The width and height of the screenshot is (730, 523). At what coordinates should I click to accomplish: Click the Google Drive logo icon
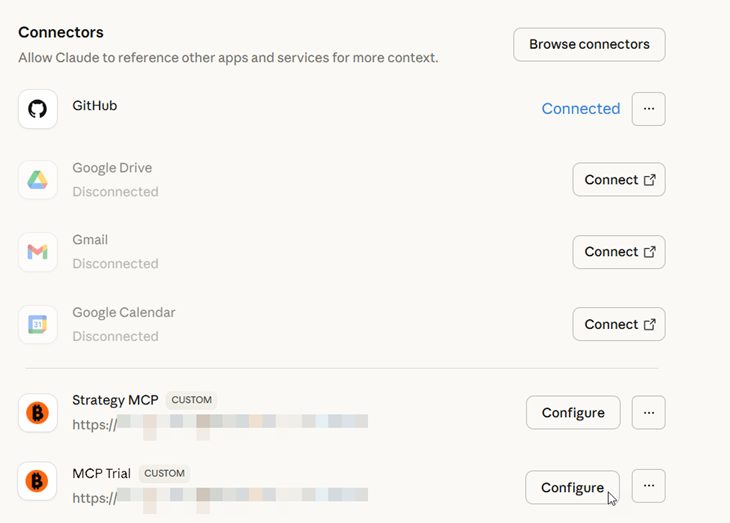click(x=37, y=180)
